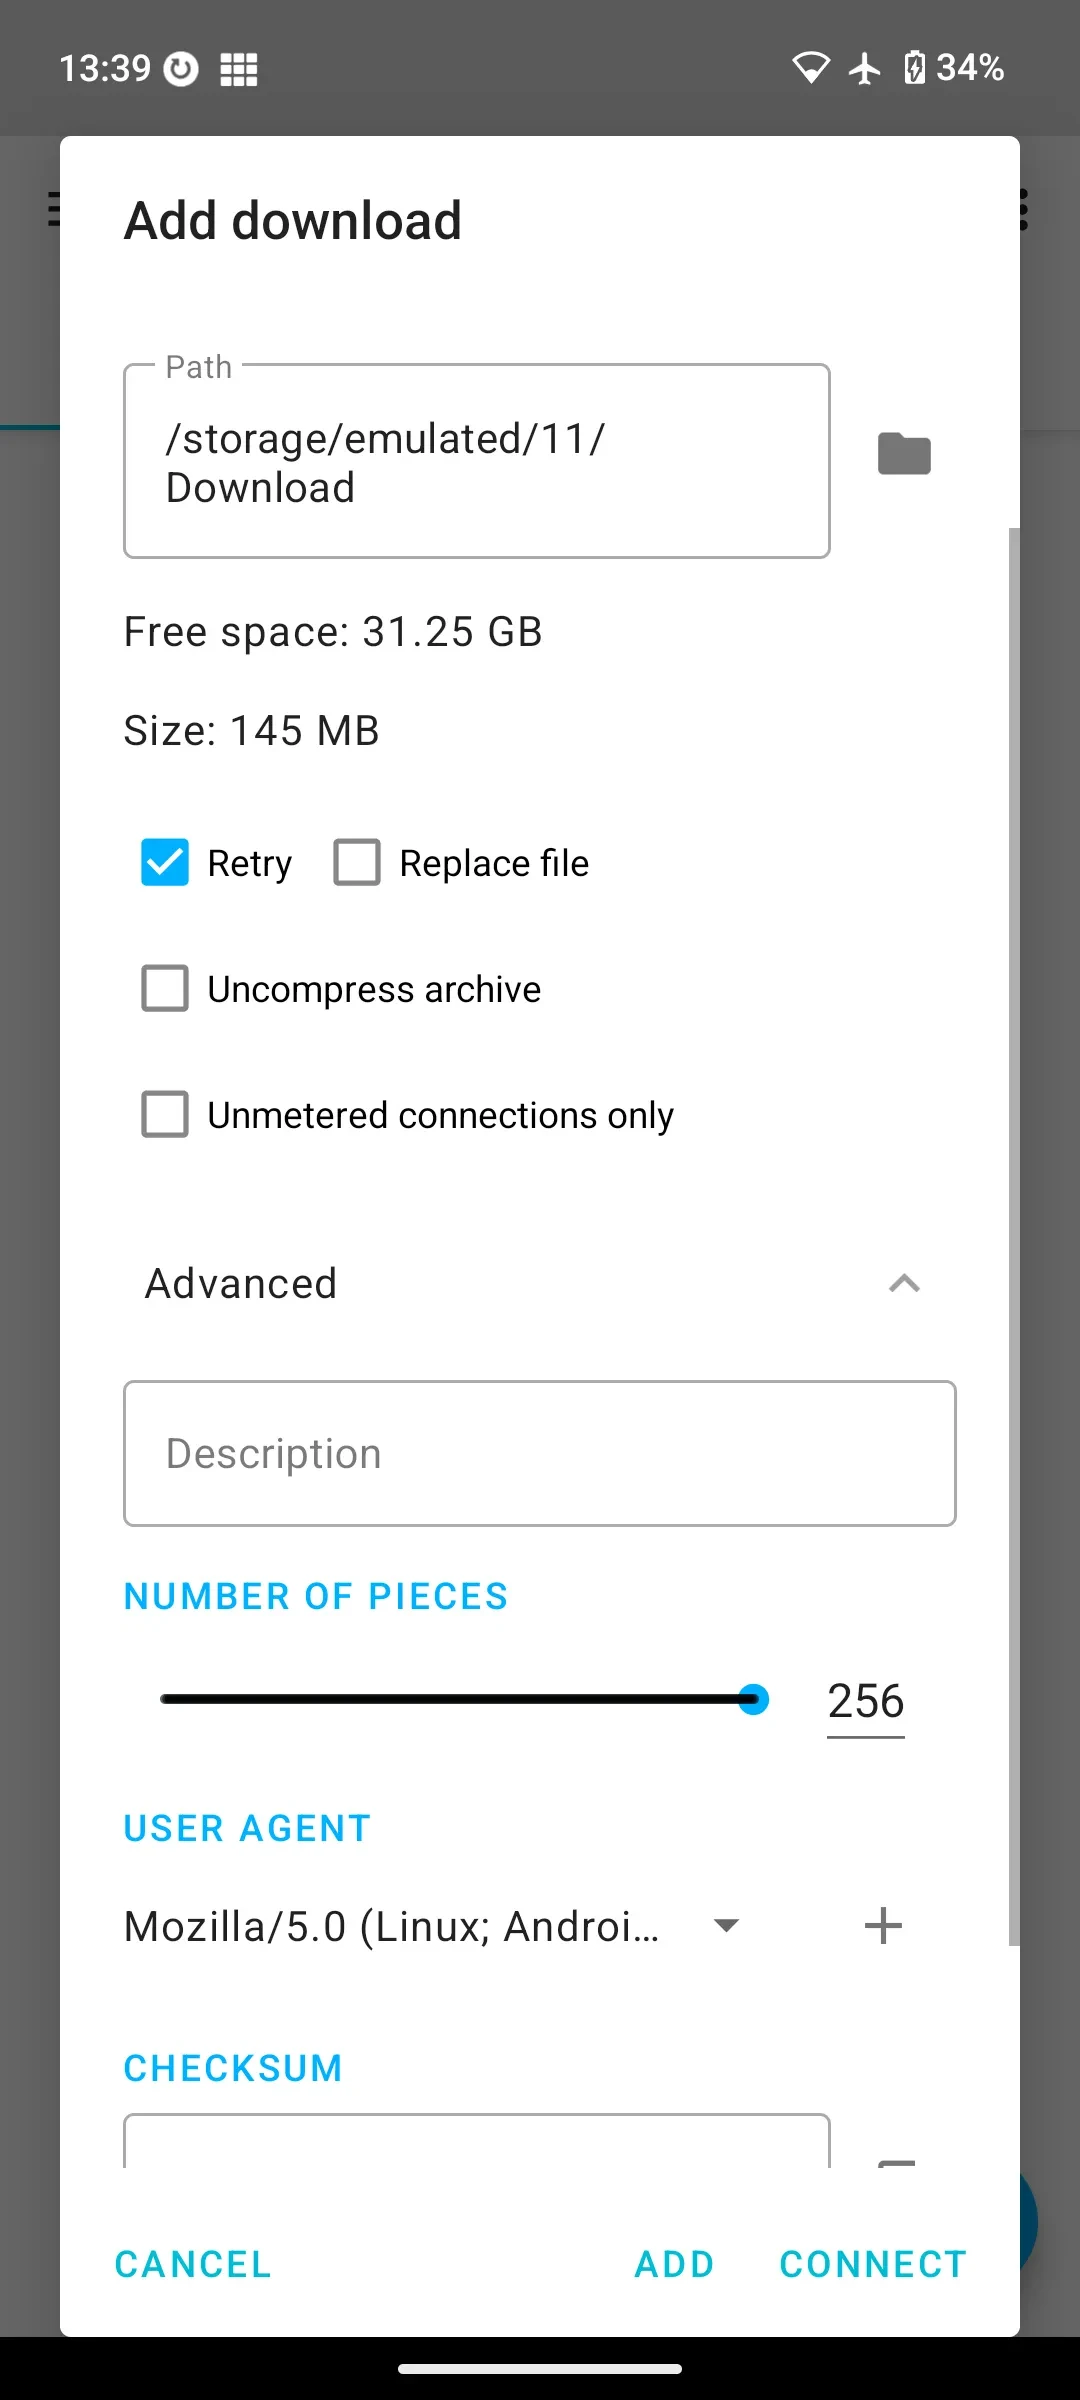Click the CONNECT button
1080x2400 pixels.
click(873, 2264)
